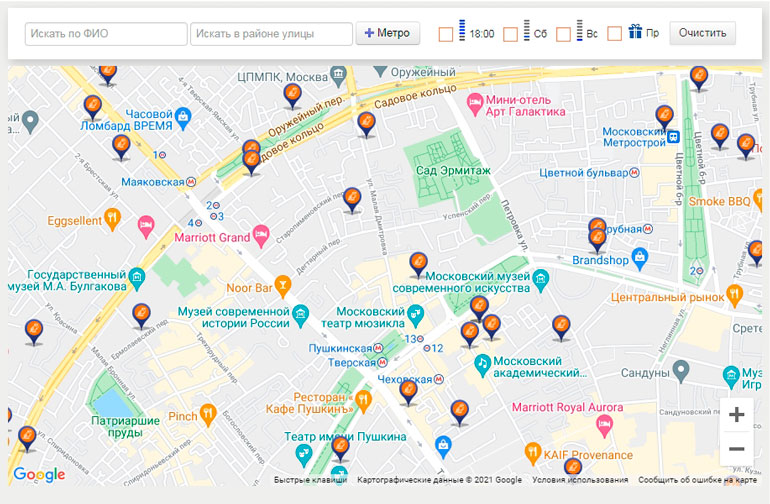Open the Центральный рынок food marker
This screenshot has width=770, height=504.
[x=734, y=295]
